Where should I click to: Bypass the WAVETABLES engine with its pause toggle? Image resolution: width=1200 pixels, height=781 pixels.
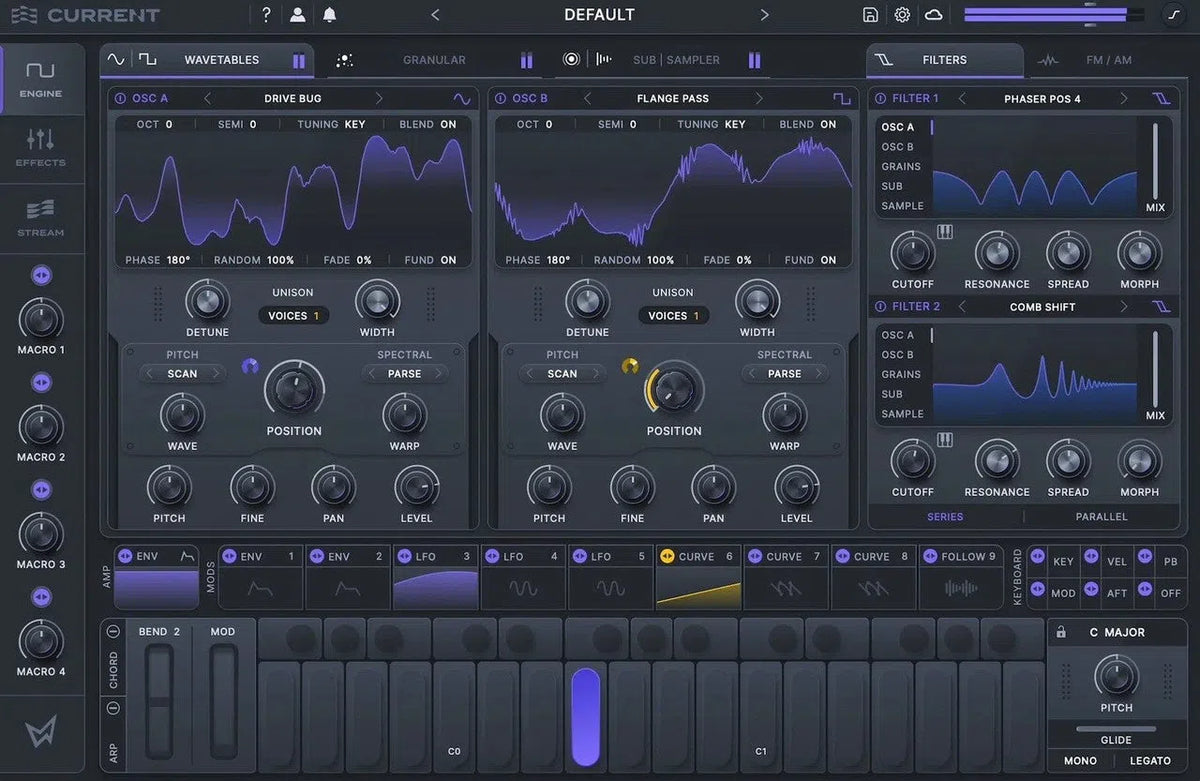tap(298, 59)
